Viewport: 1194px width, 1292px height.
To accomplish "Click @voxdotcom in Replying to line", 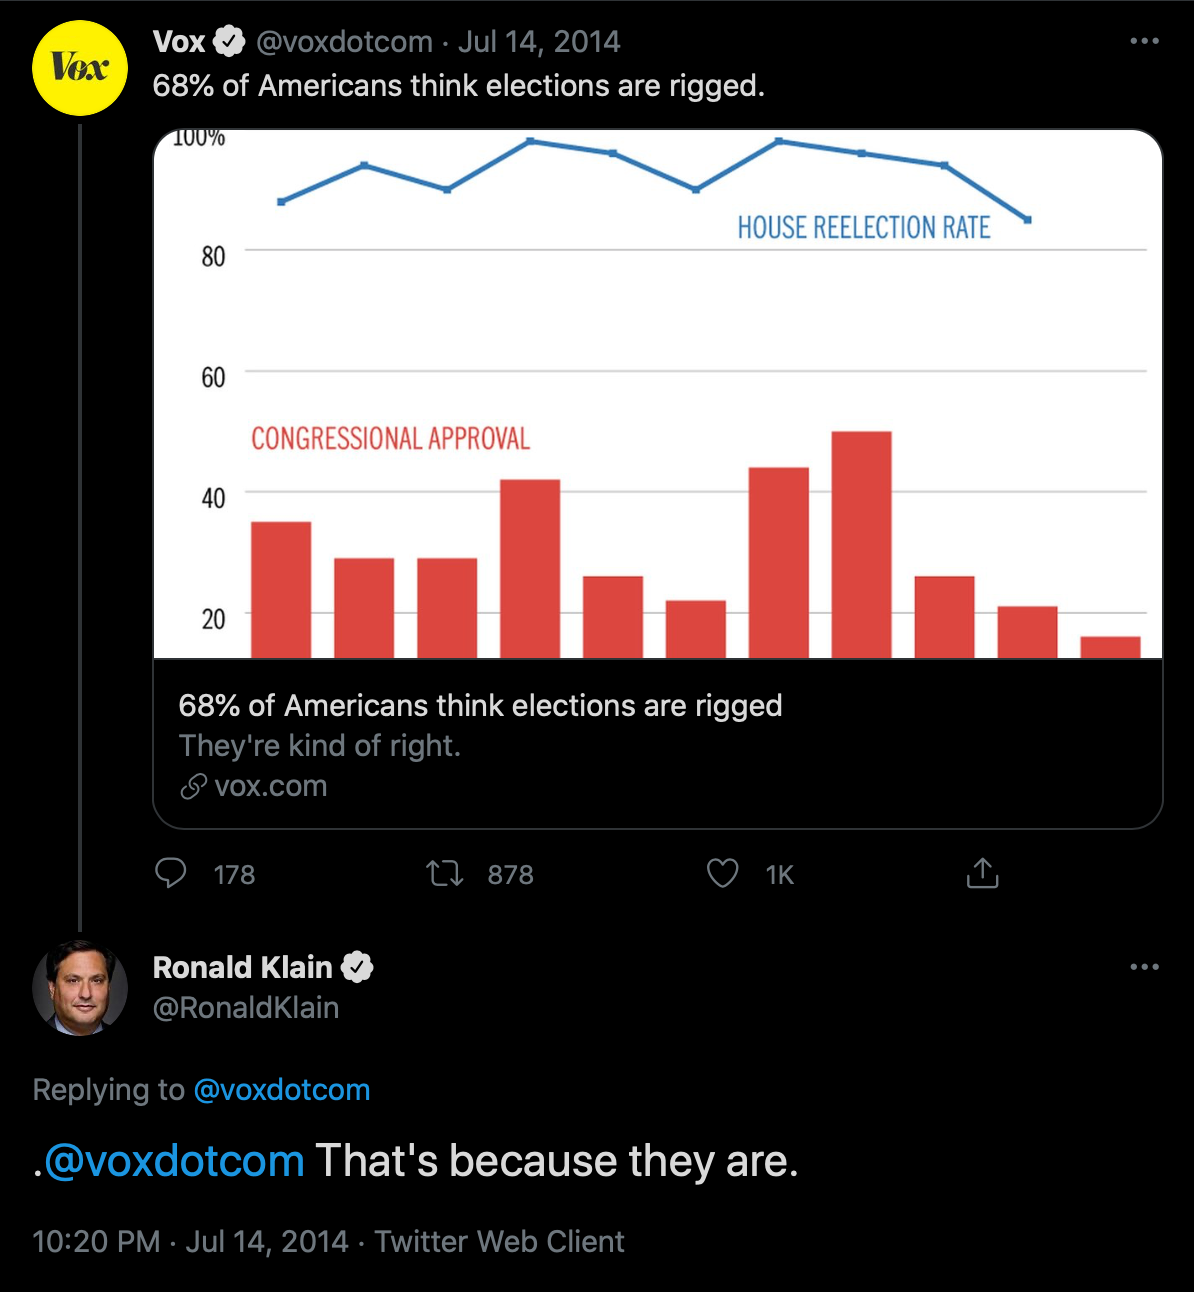I will pyautogui.click(x=282, y=1090).
